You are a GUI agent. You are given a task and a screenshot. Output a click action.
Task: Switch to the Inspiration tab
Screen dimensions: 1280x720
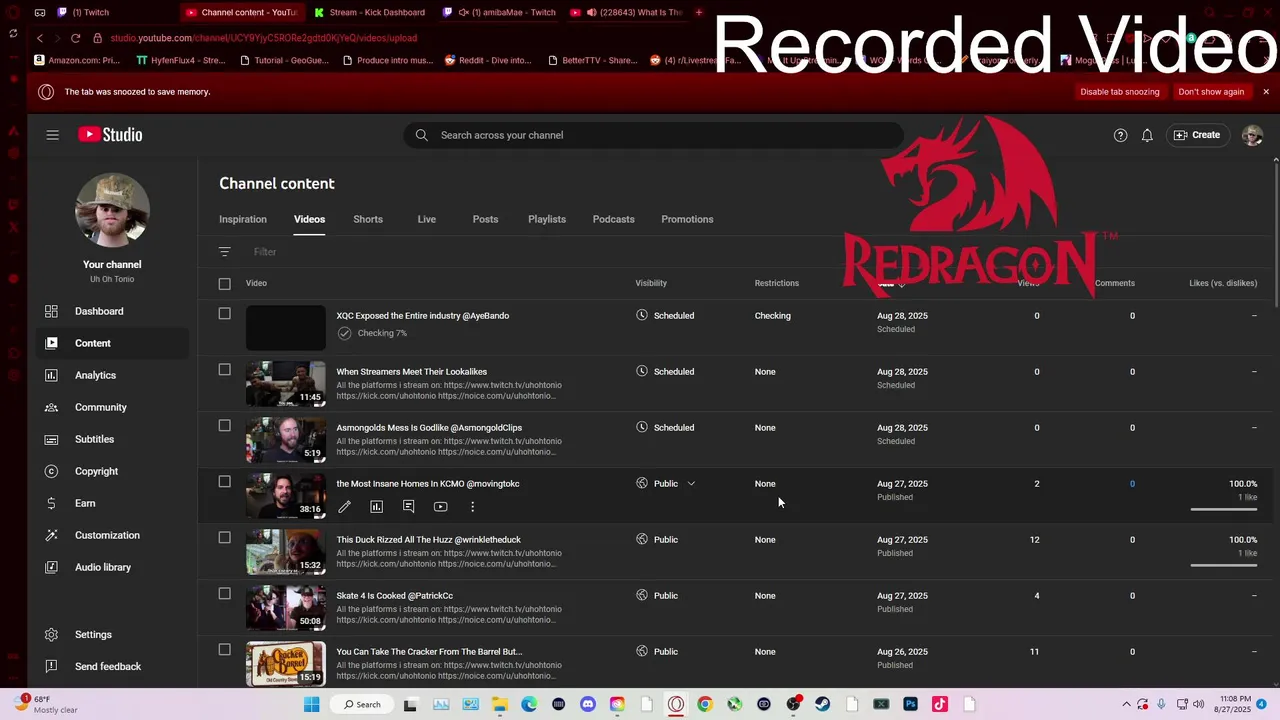(243, 219)
